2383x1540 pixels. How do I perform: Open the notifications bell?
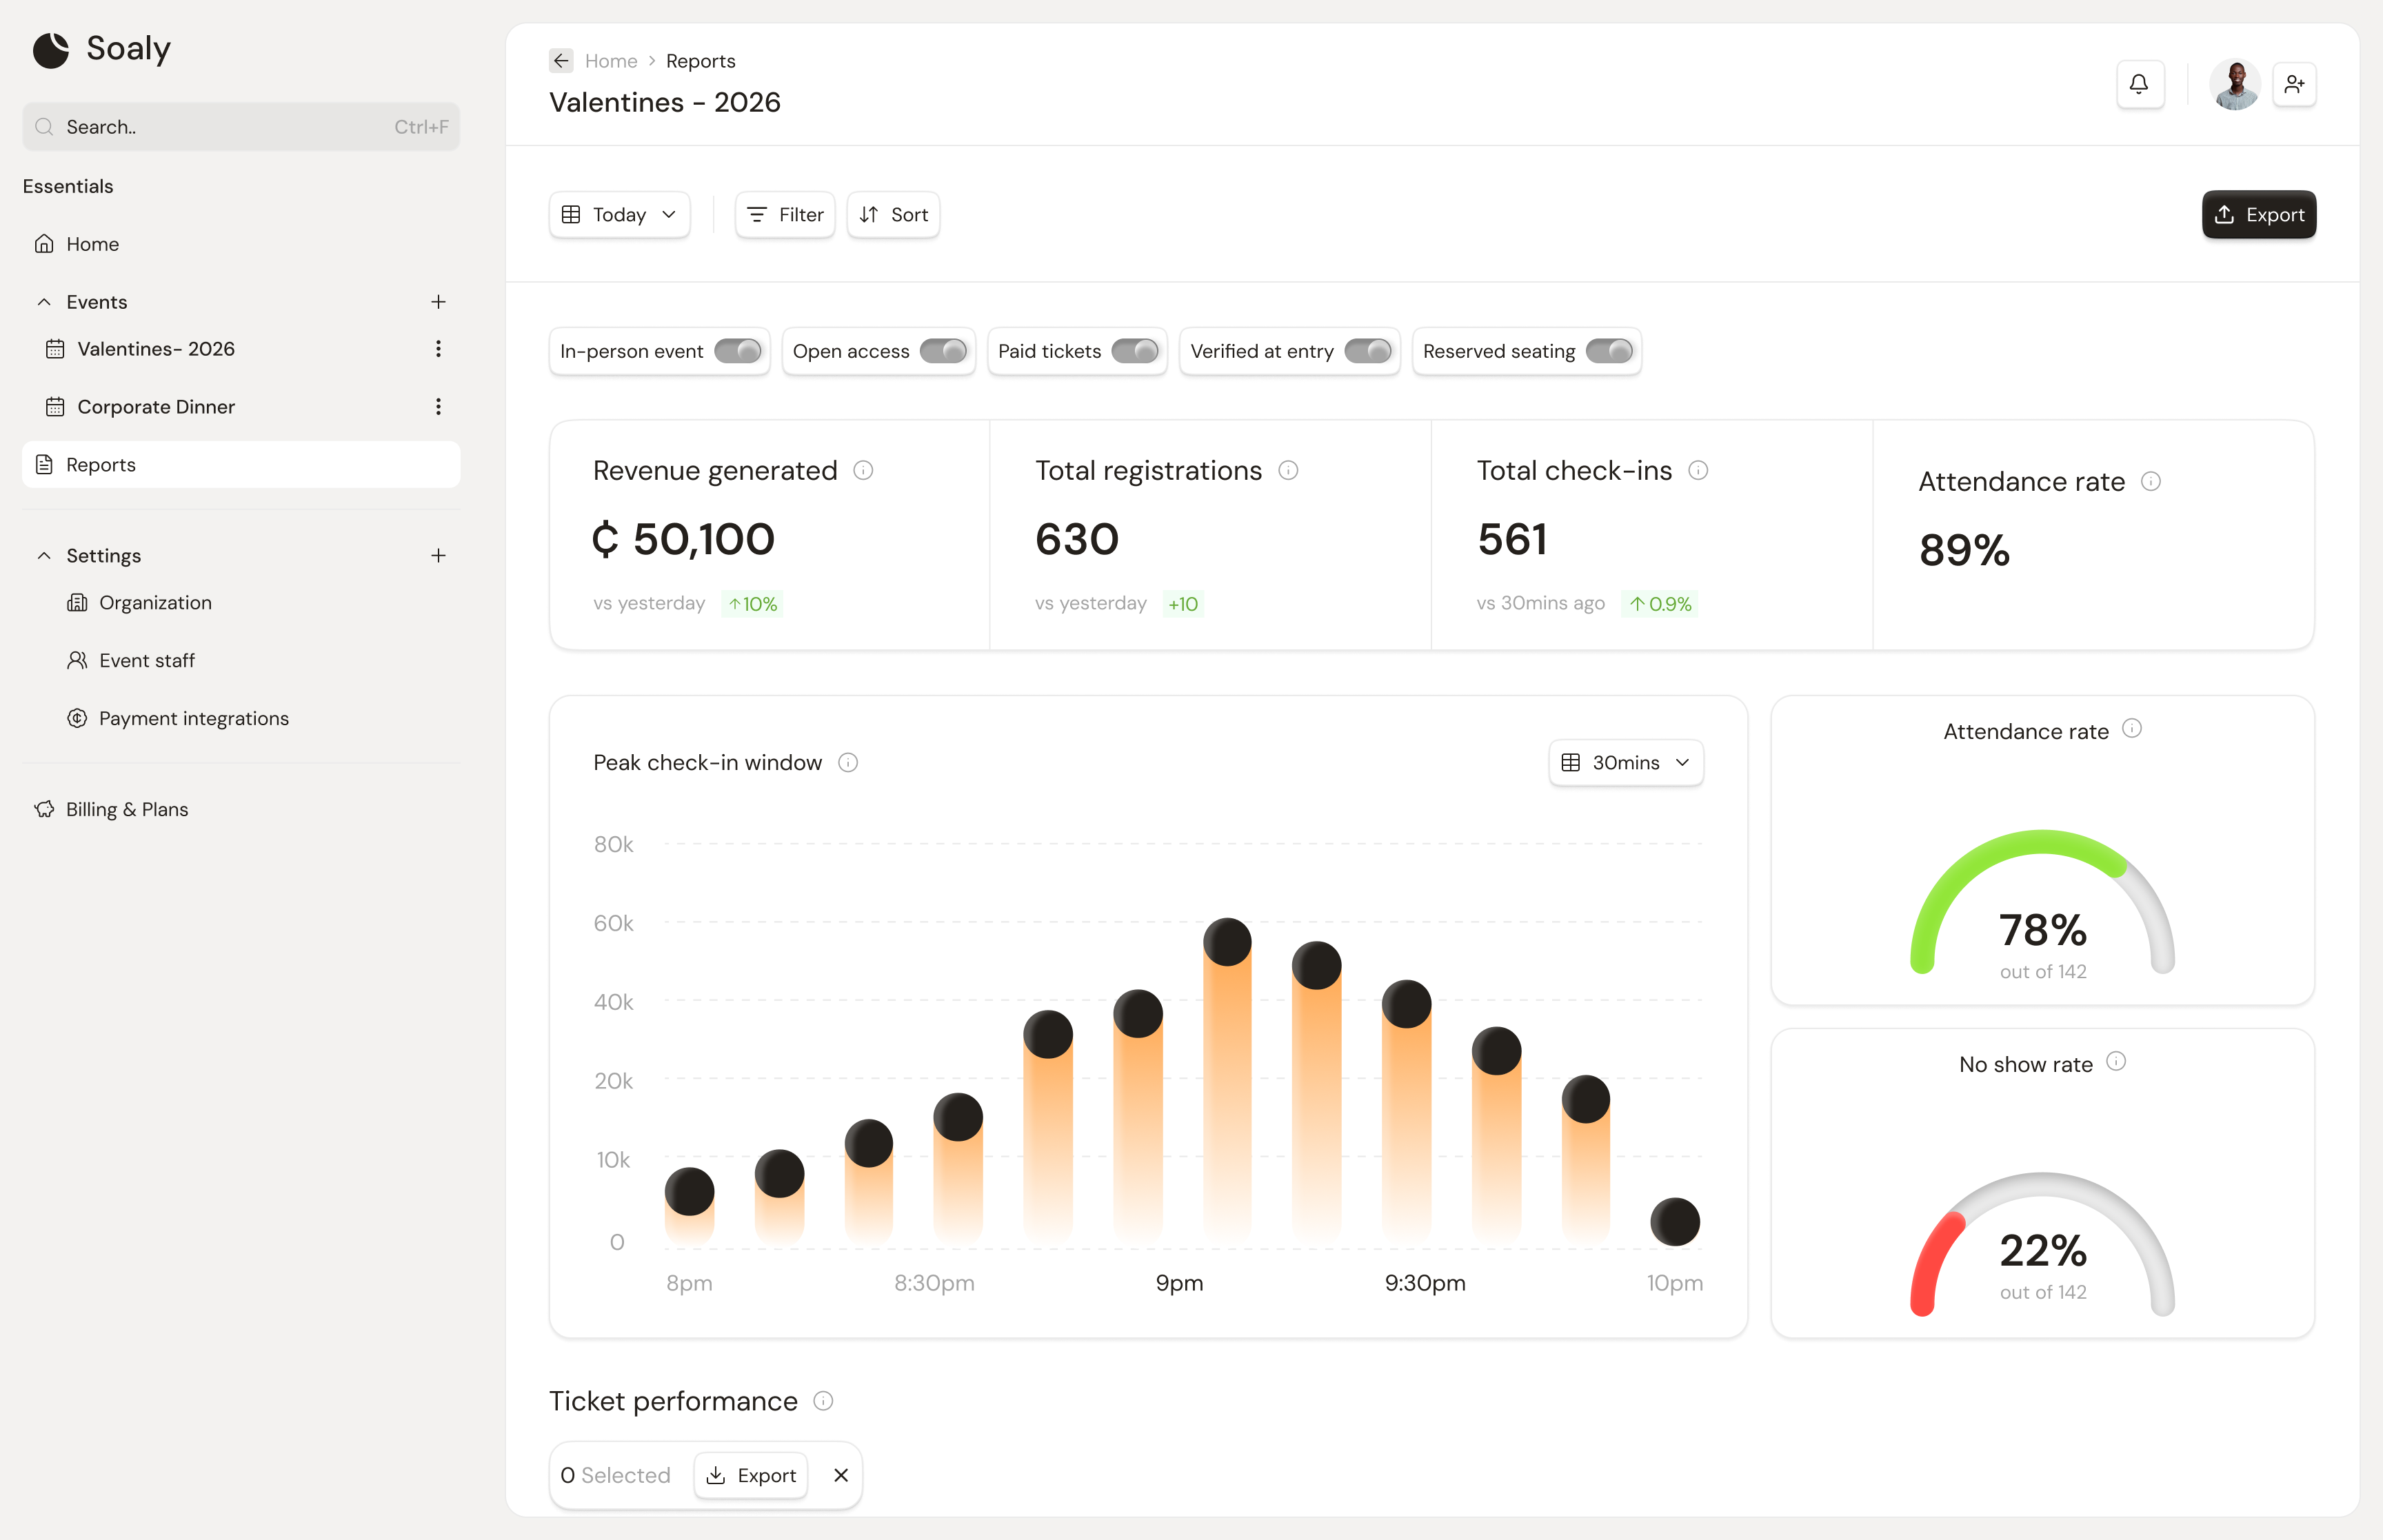coord(2139,85)
